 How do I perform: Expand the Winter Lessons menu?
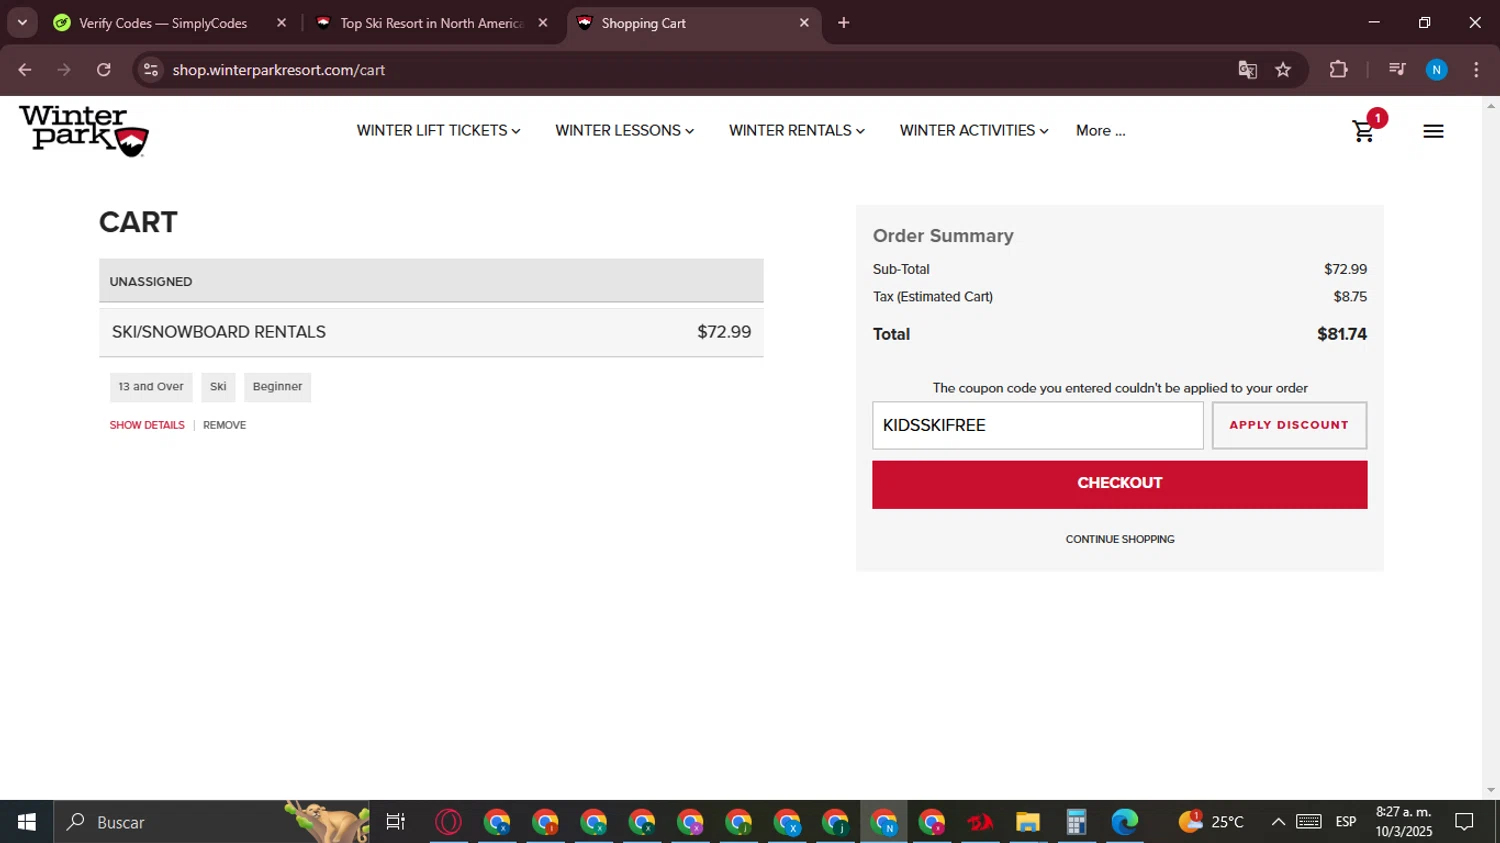[624, 131]
